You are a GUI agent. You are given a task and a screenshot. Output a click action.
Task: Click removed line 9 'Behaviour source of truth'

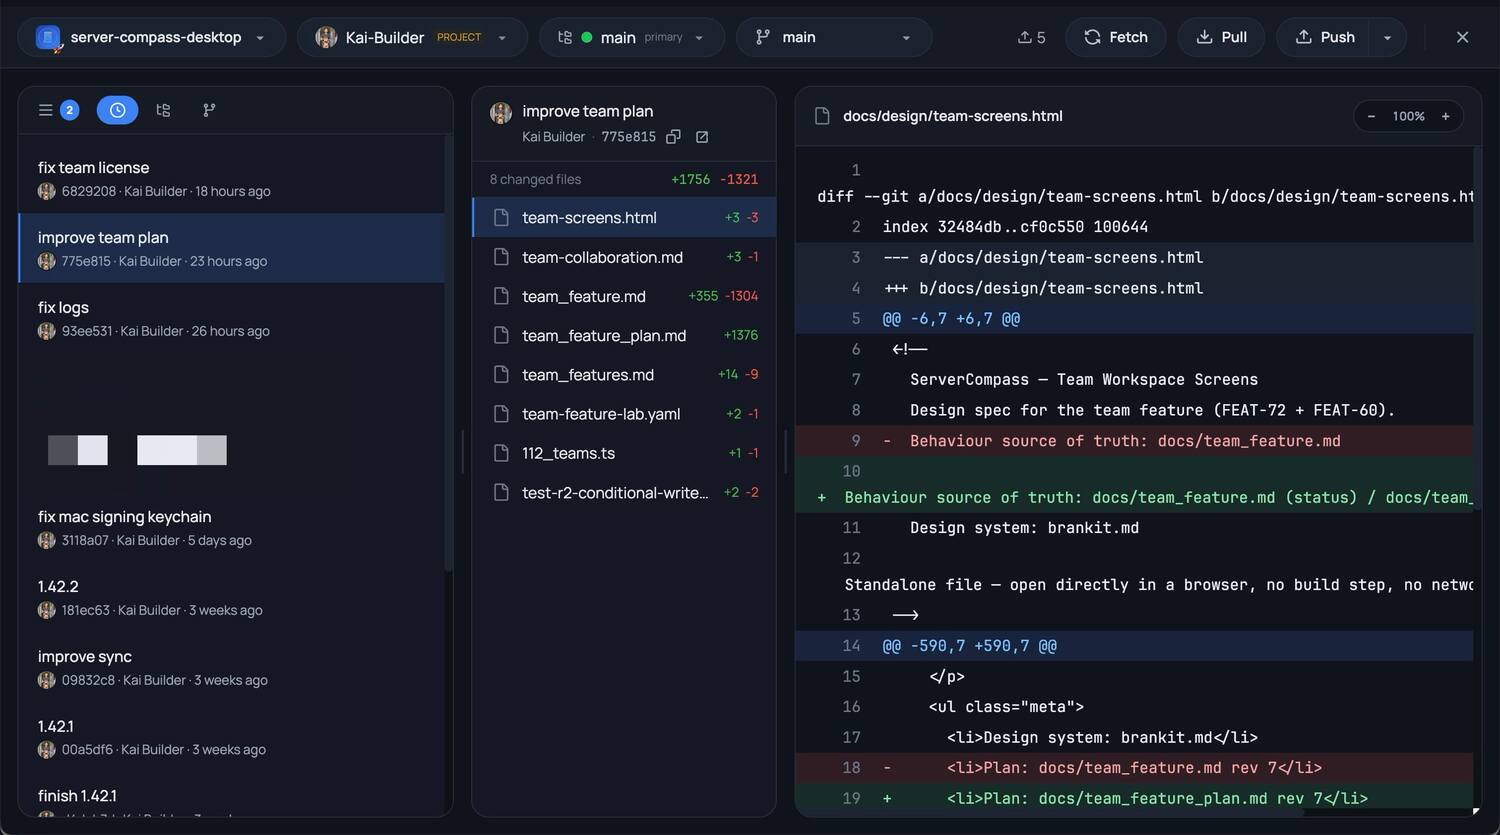tap(1134, 441)
